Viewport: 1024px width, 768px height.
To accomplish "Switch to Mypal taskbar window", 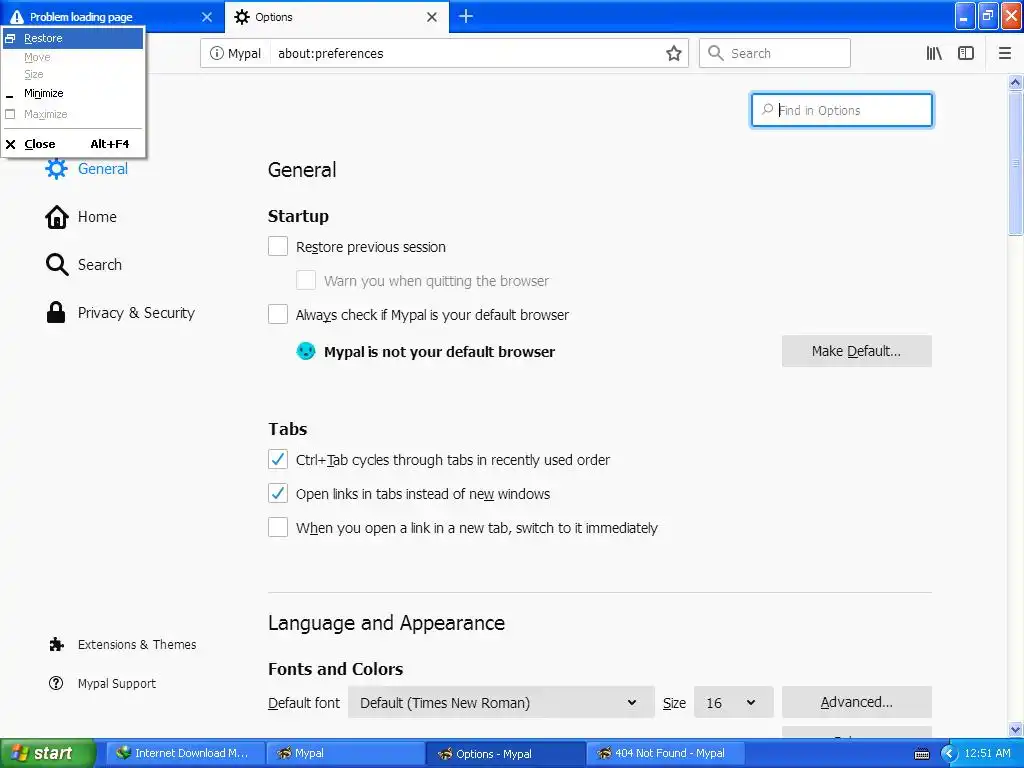I will pos(345,754).
